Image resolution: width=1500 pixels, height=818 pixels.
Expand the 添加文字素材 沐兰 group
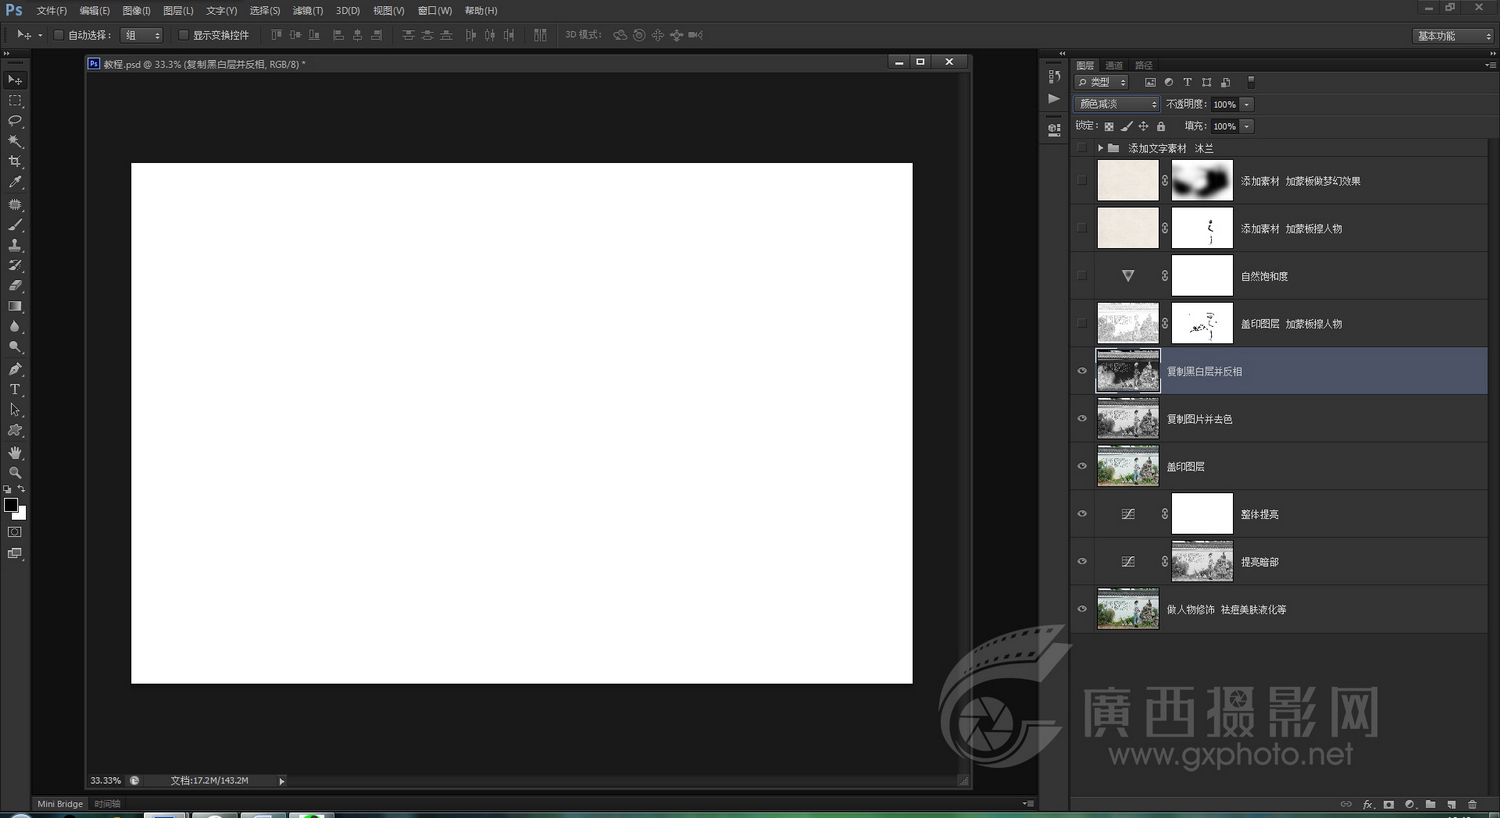[1101, 148]
